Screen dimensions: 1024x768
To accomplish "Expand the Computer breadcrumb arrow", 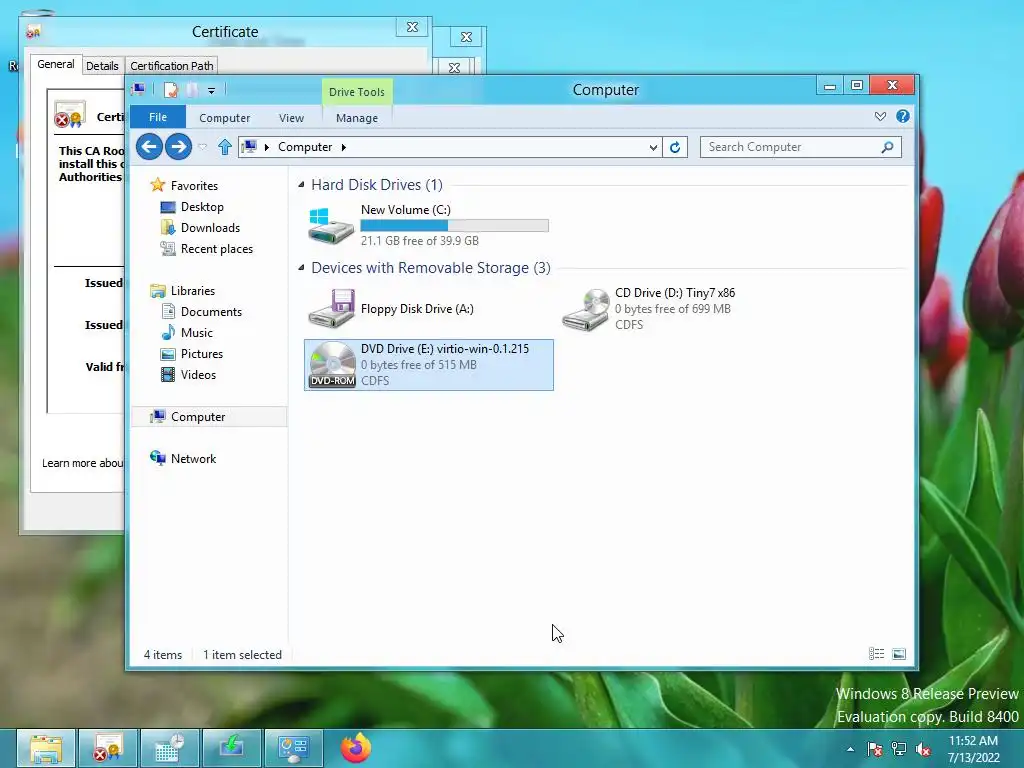I will point(344,147).
